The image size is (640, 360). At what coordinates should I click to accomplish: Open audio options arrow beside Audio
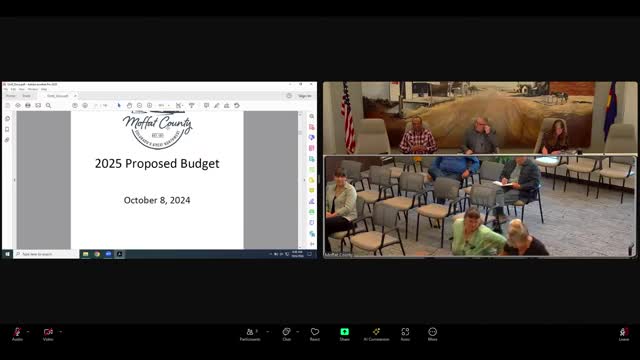(28, 331)
